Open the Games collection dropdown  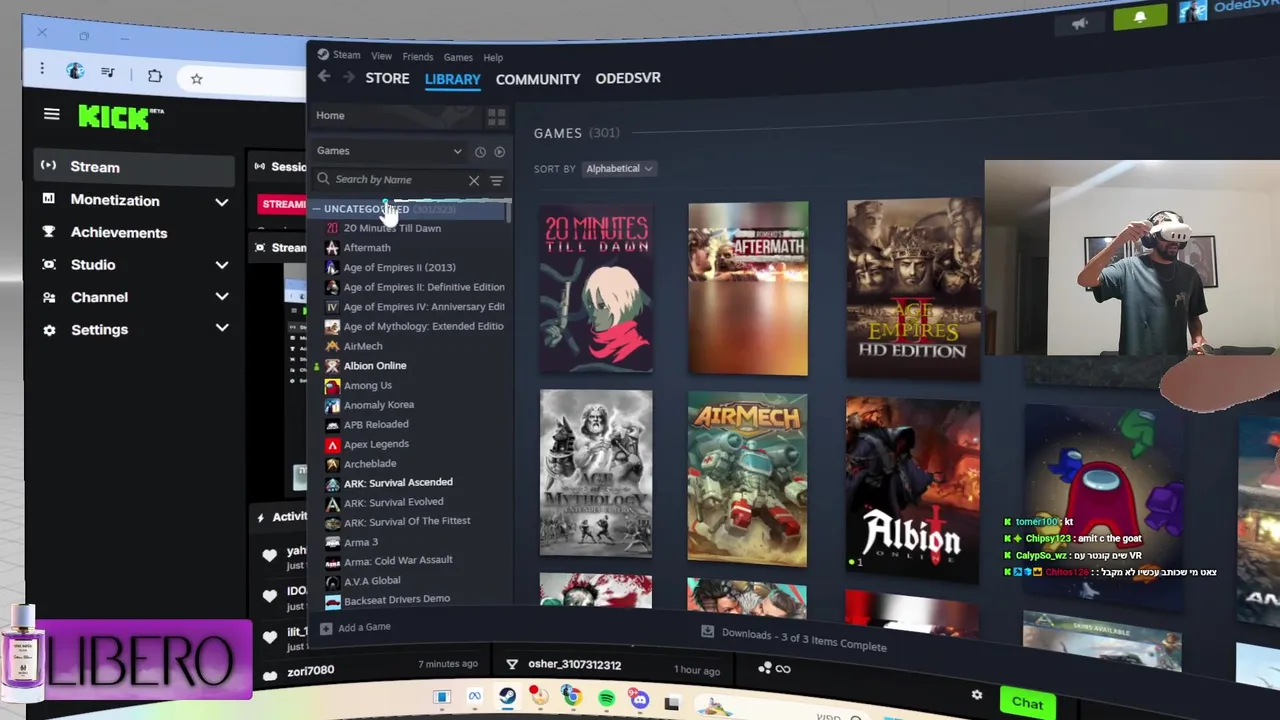click(390, 151)
